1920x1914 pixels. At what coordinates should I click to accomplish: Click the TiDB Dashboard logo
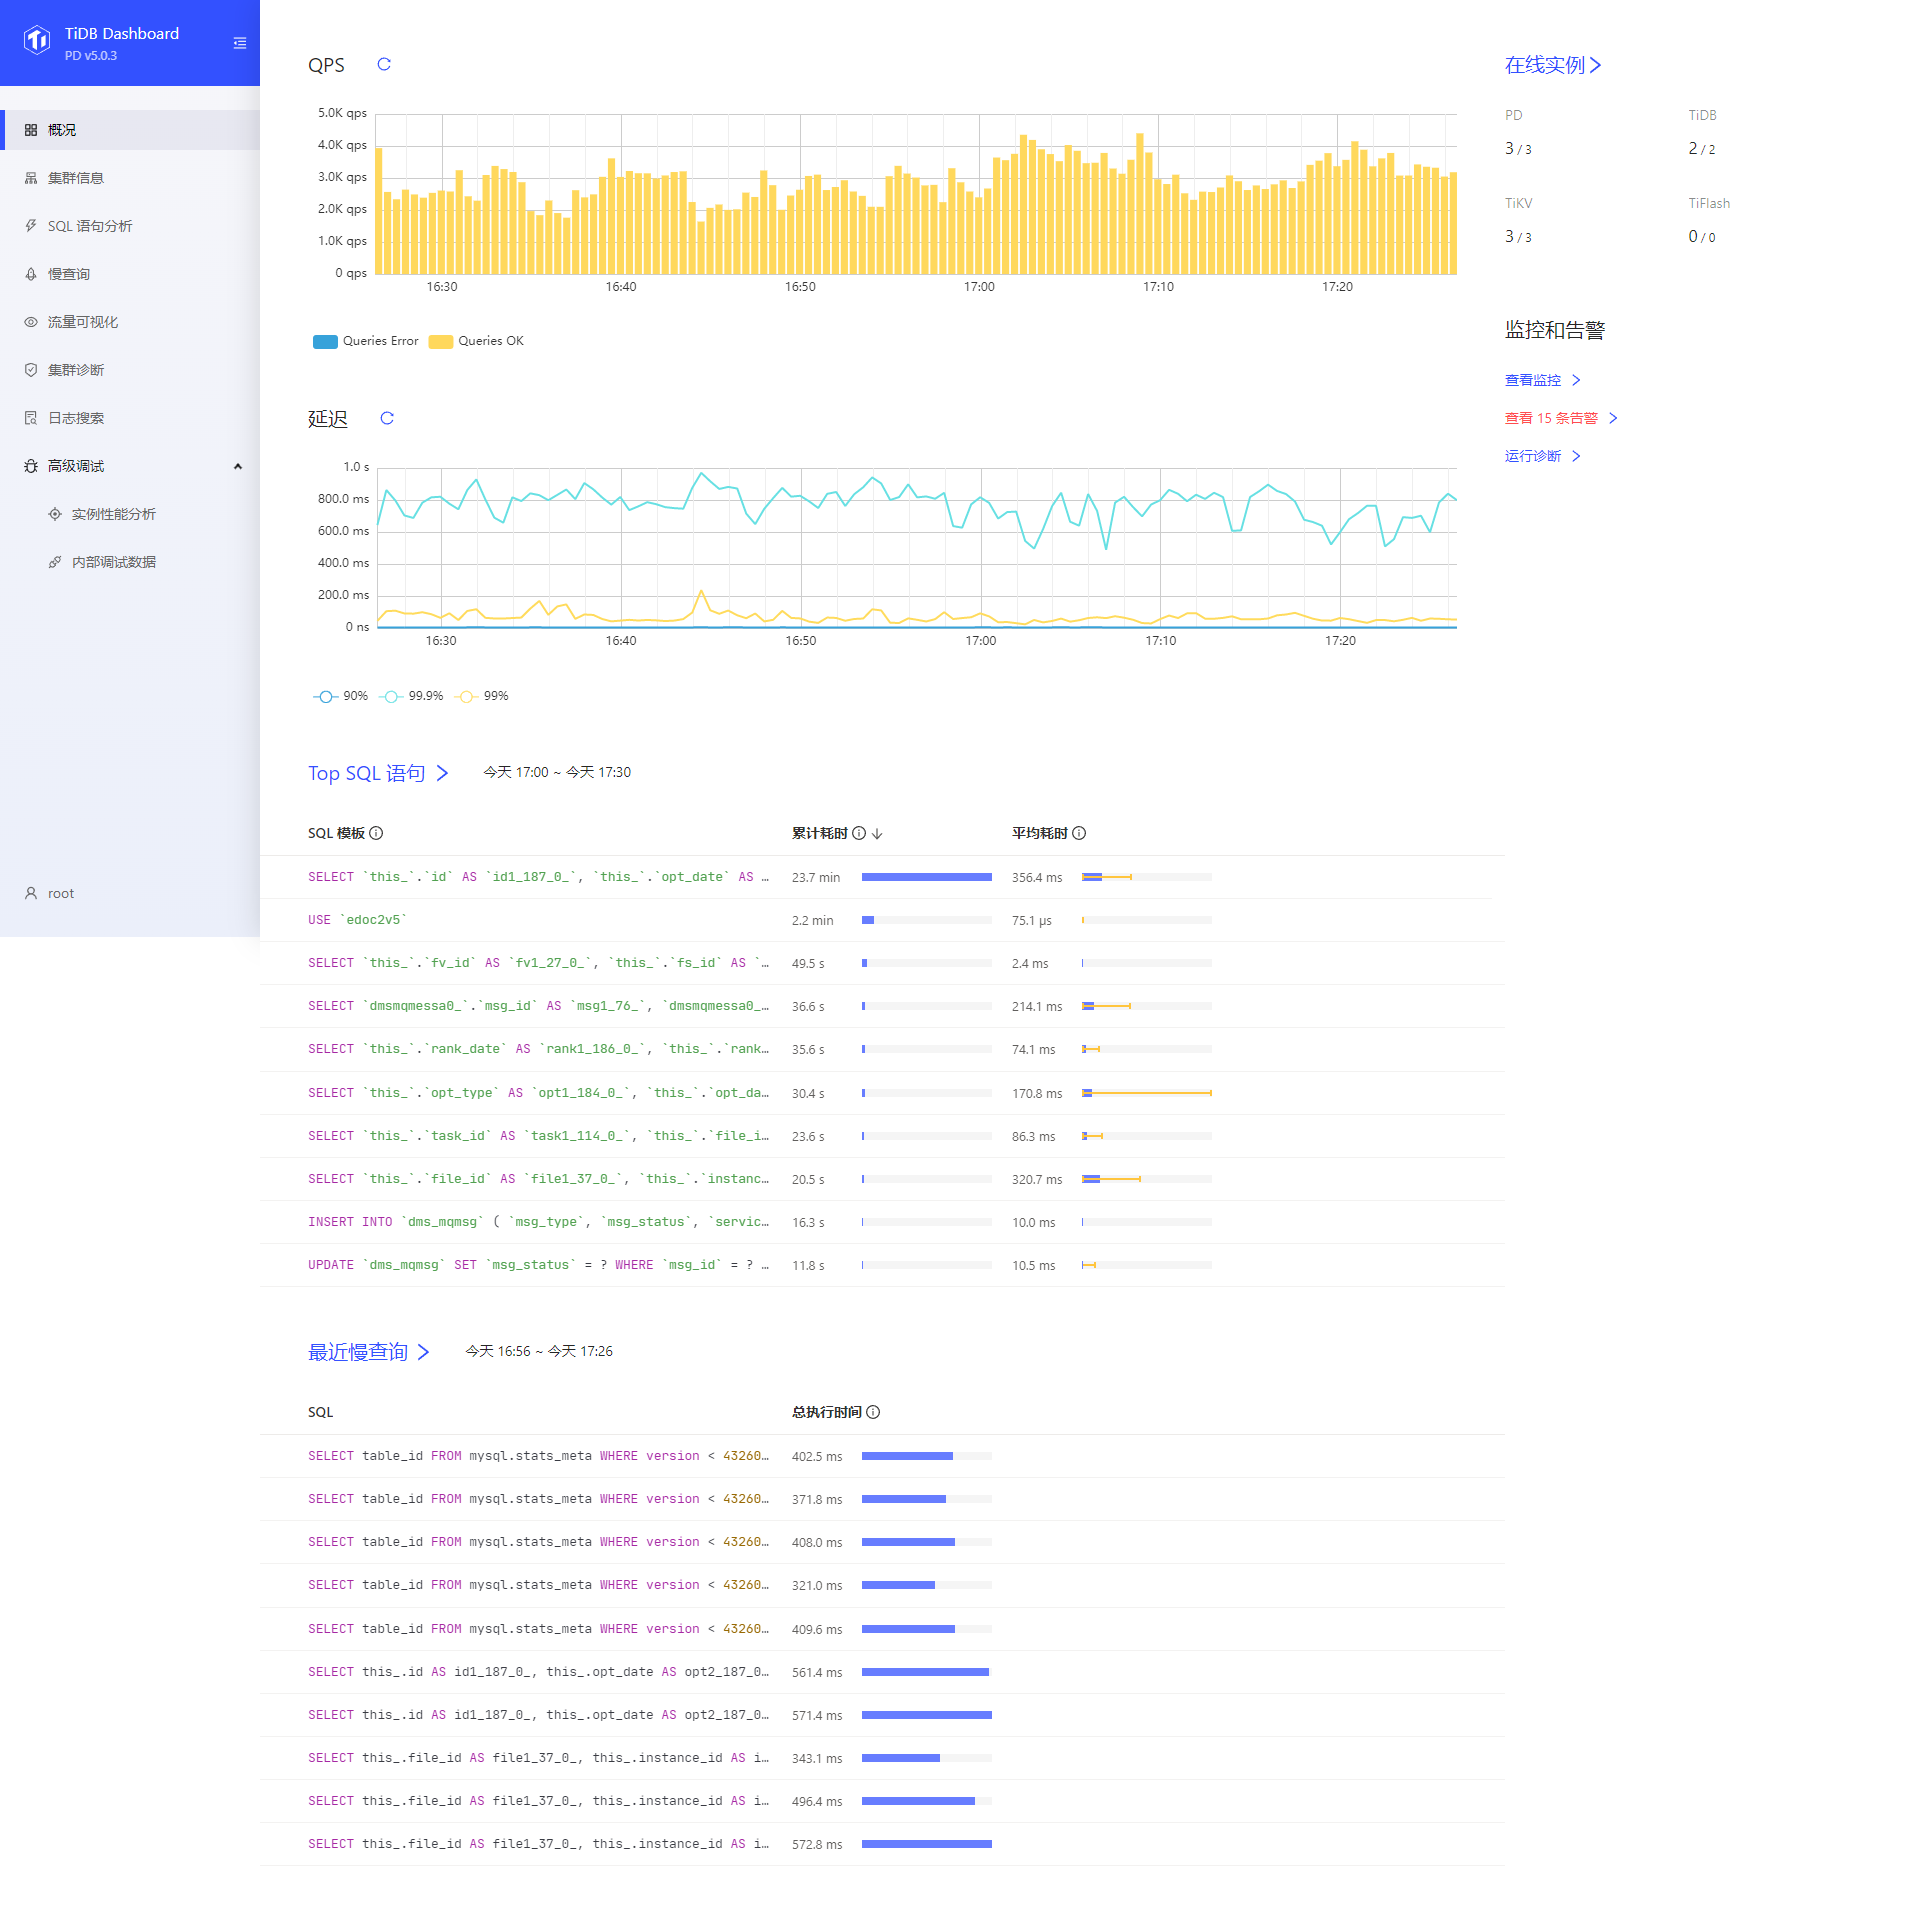click(x=37, y=41)
